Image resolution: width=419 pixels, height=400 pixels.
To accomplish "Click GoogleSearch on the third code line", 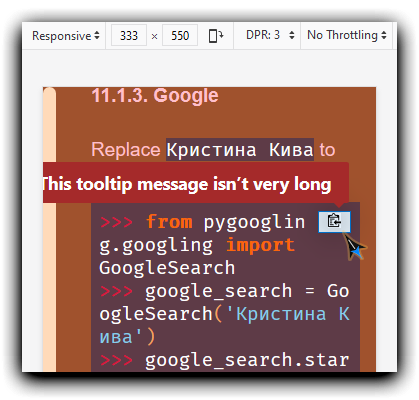I will click(167, 268).
